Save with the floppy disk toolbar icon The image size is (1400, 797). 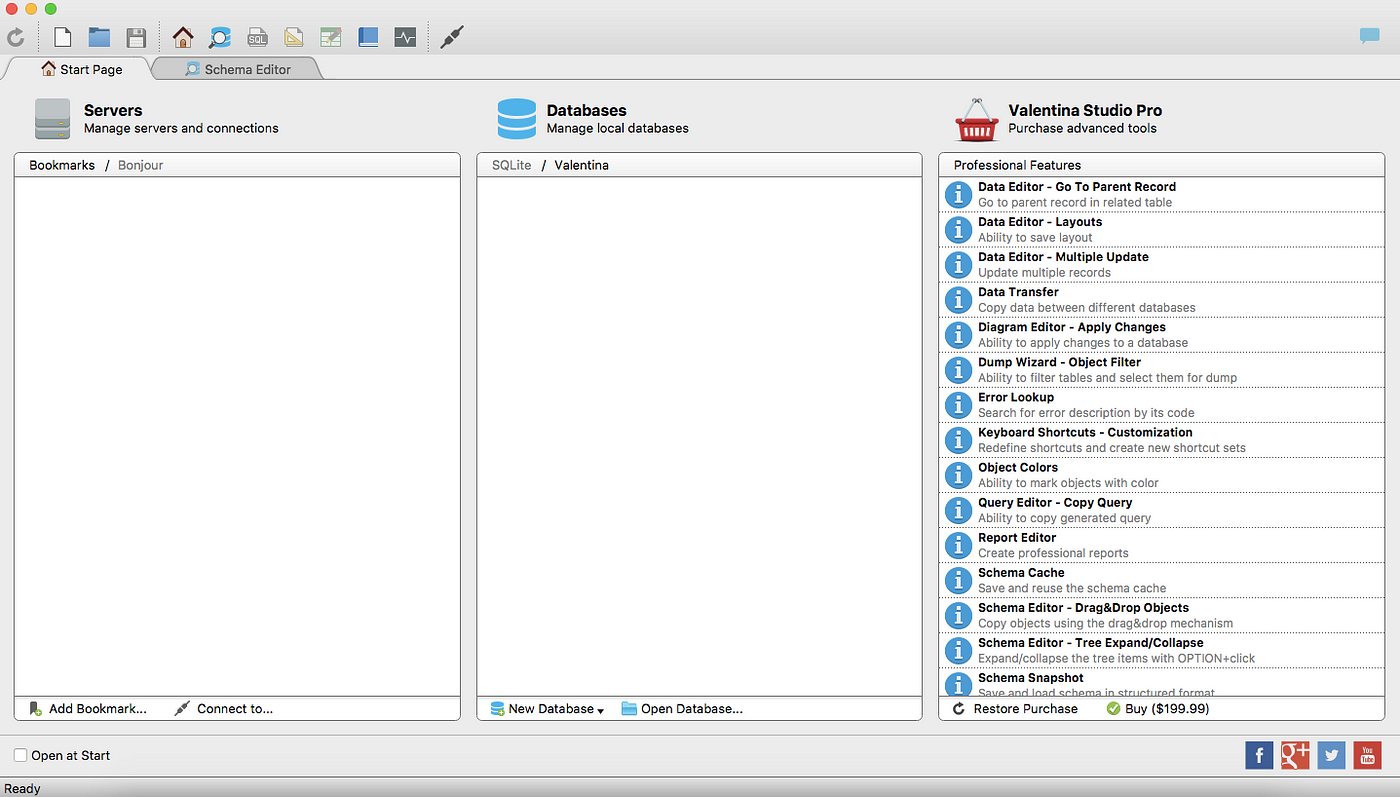[136, 38]
